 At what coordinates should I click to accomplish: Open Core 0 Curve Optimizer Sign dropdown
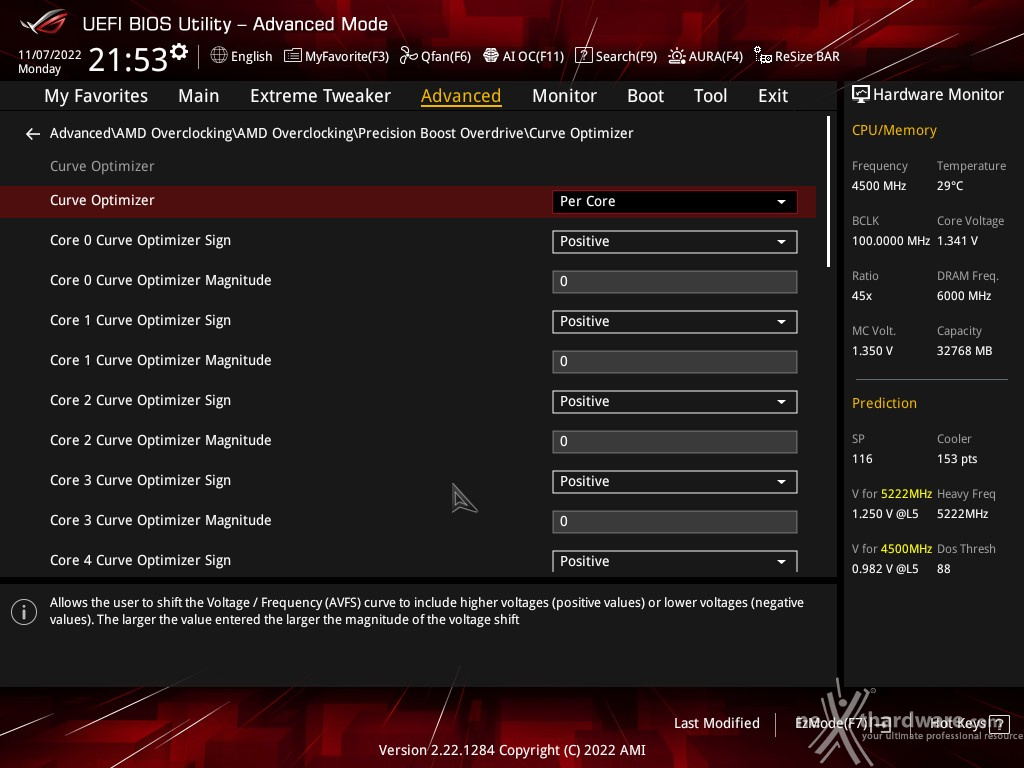(x=675, y=242)
